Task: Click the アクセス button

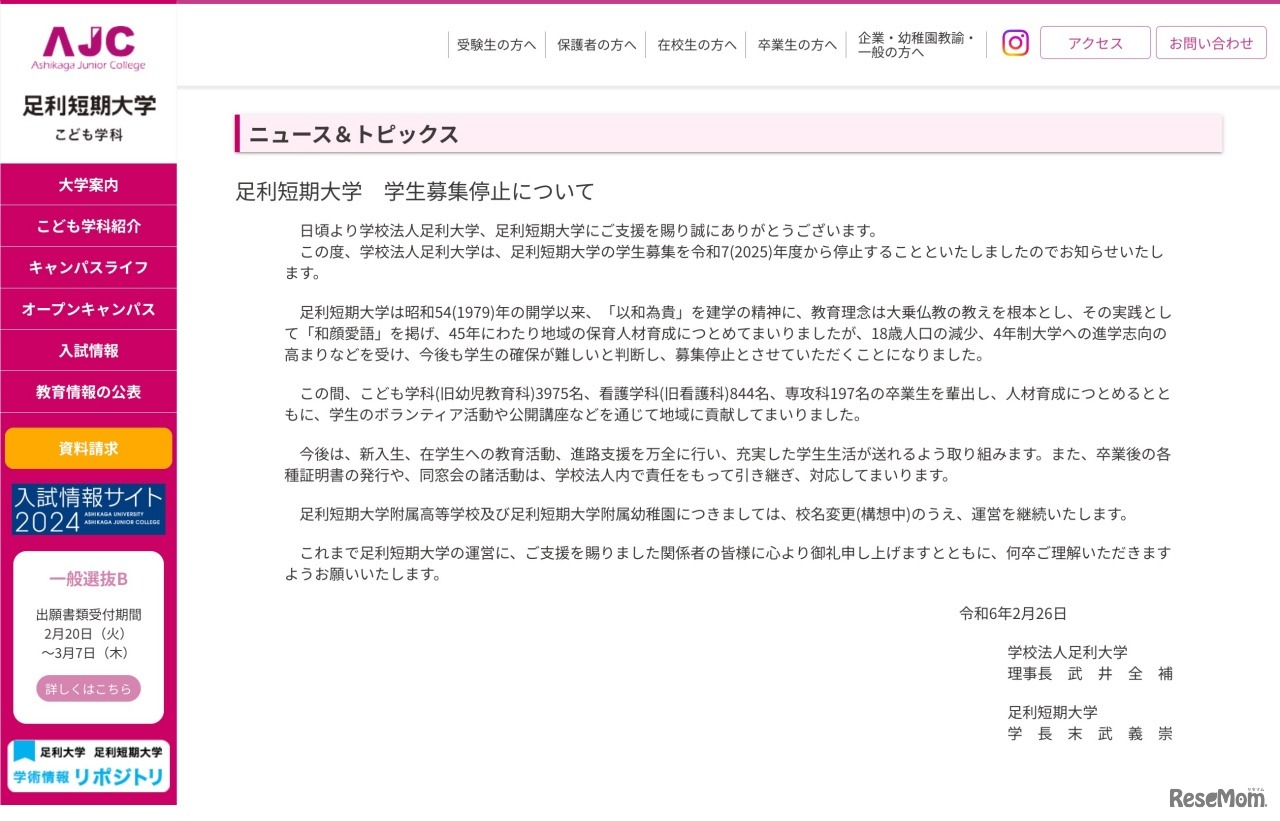Action: point(1095,43)
